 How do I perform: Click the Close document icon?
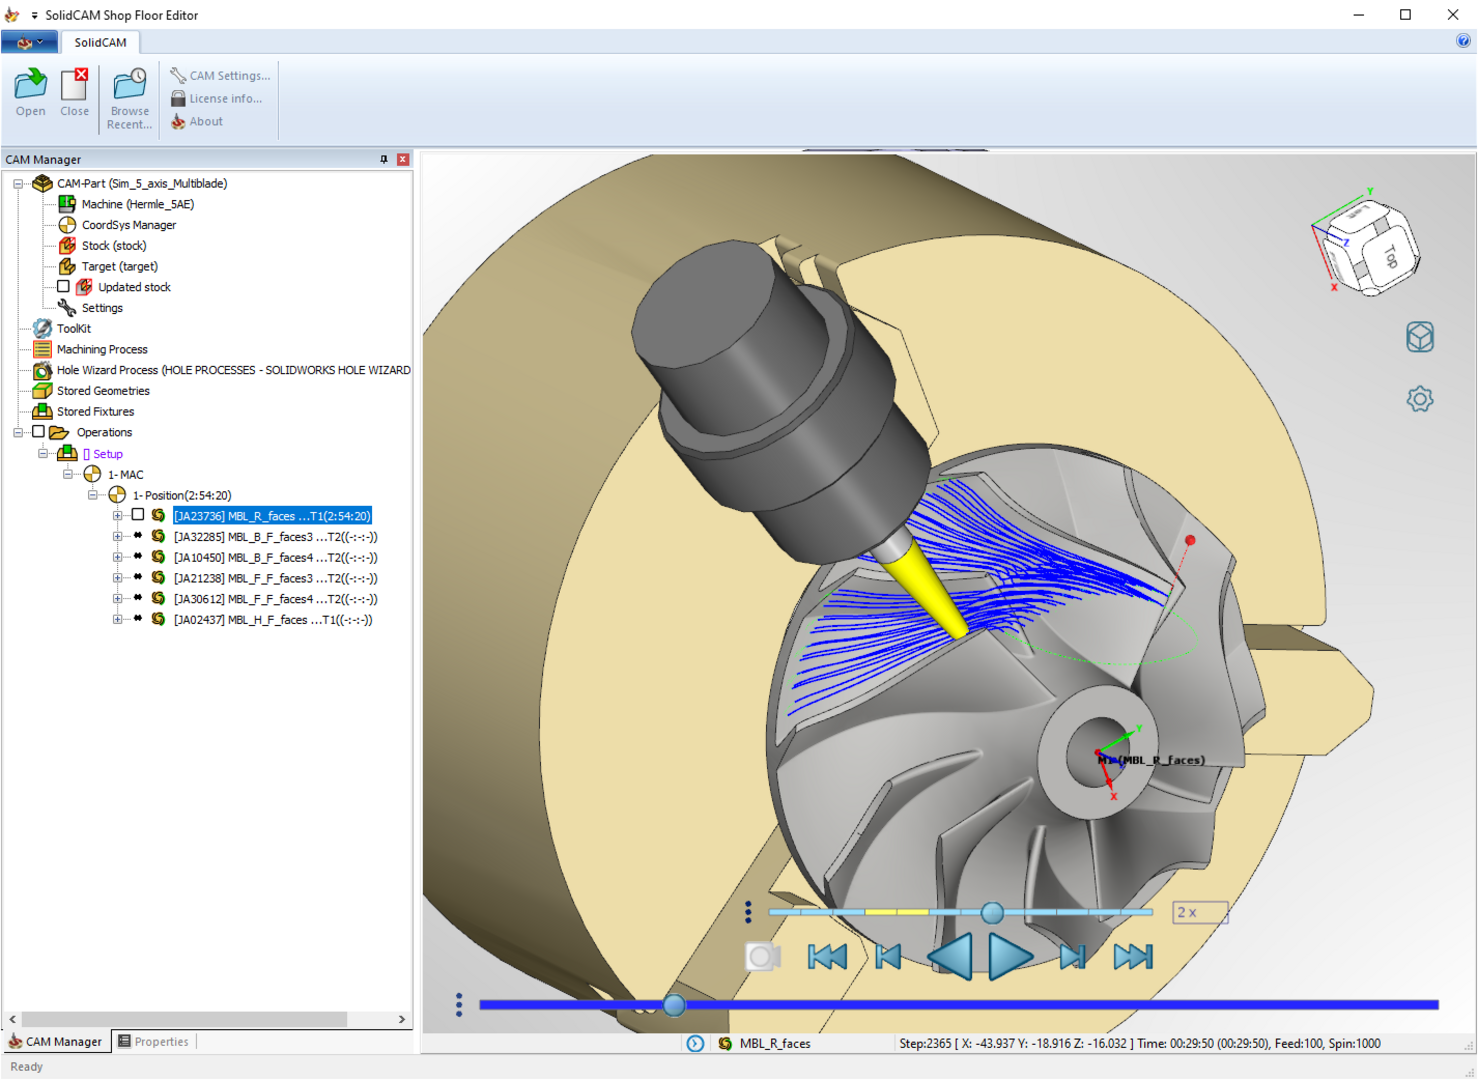click(75, 87)
